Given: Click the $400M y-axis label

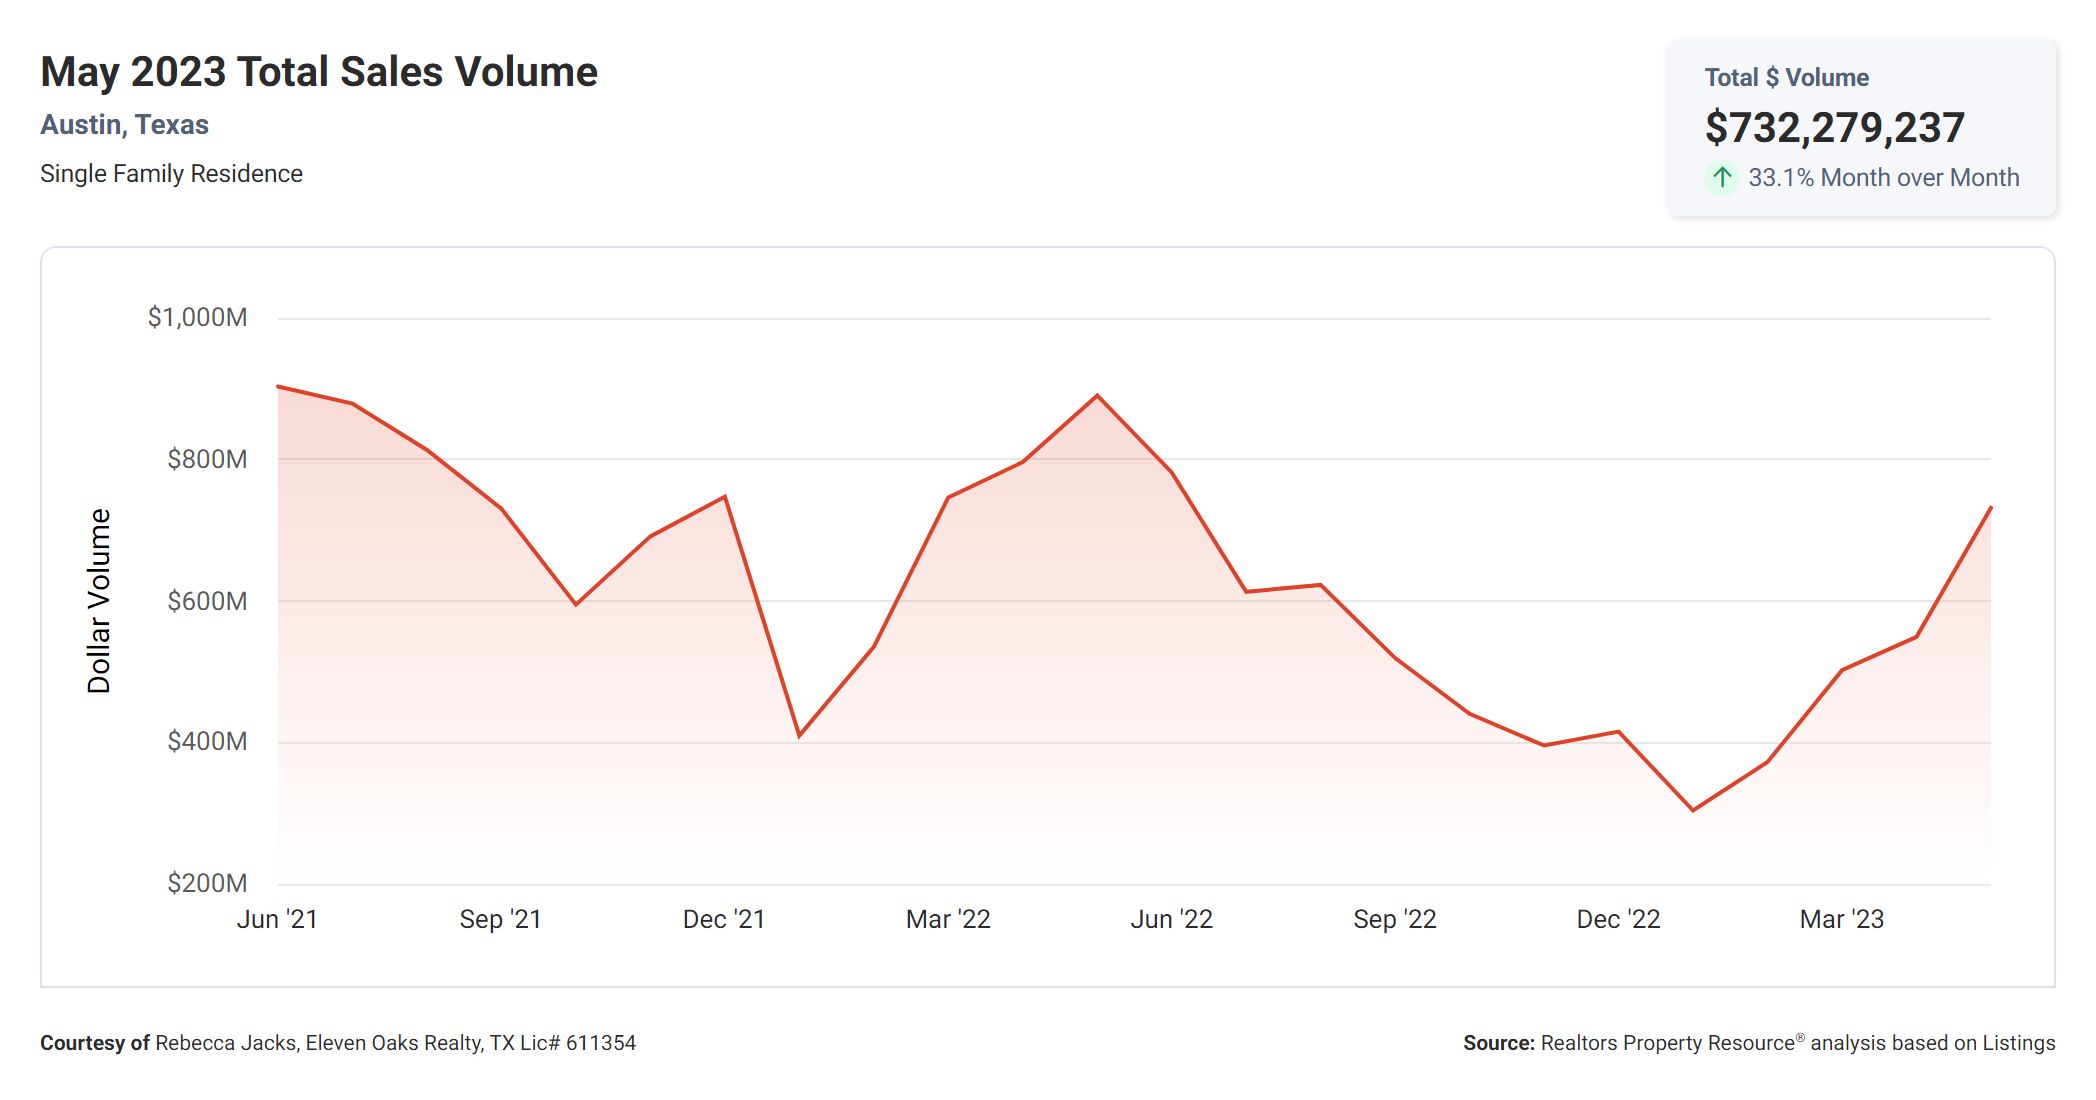Looking at the screenshot, I should [x=207, y=742].
